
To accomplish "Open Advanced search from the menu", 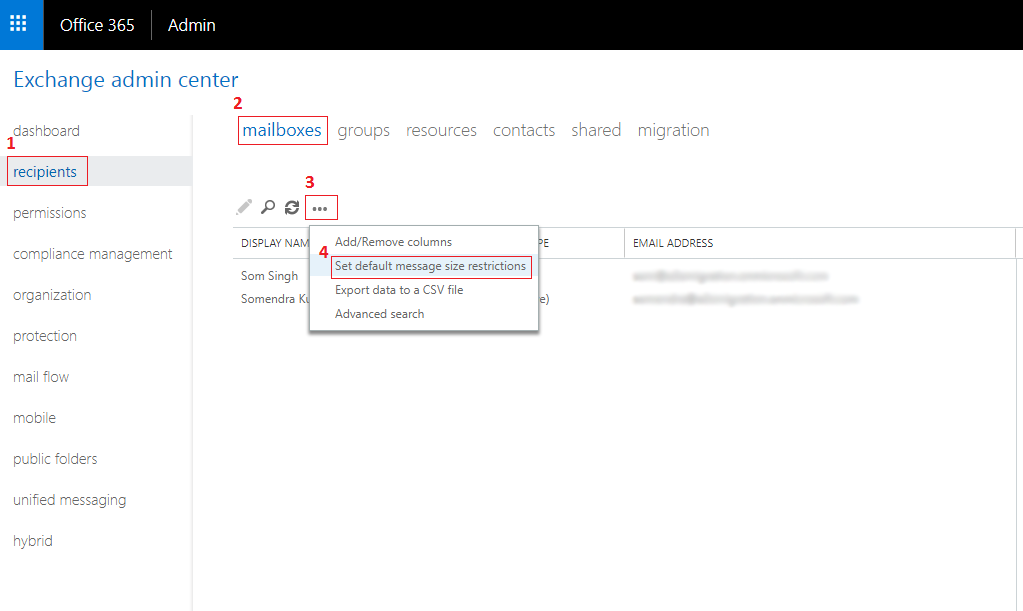I will (379, 313).
